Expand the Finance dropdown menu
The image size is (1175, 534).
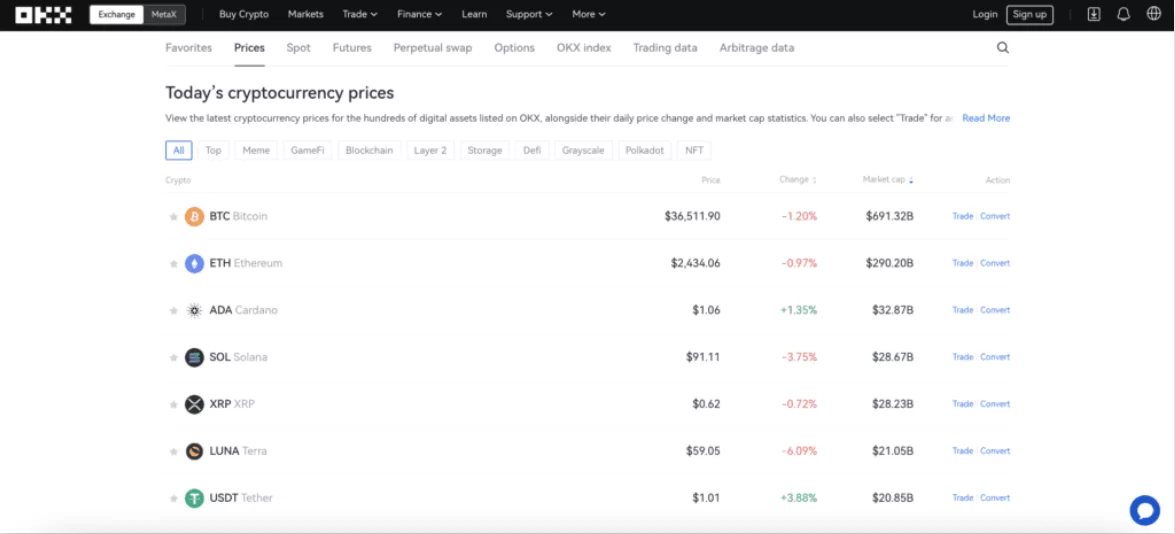coord(420,14)
